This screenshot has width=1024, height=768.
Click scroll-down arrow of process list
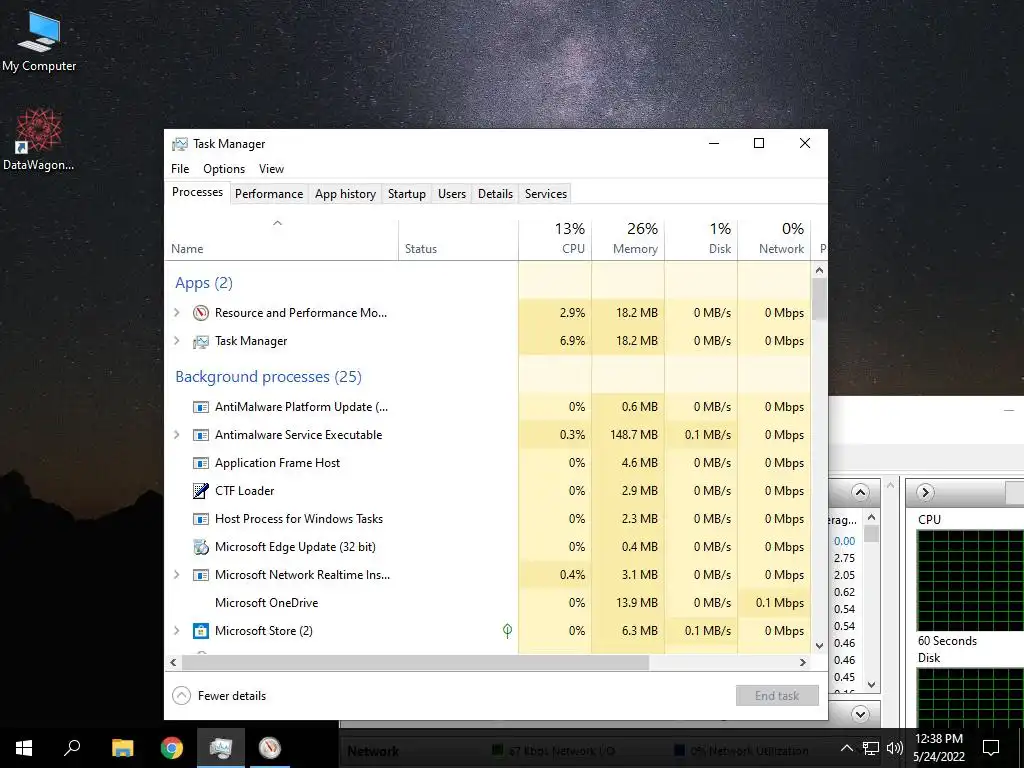click(820, 646)
